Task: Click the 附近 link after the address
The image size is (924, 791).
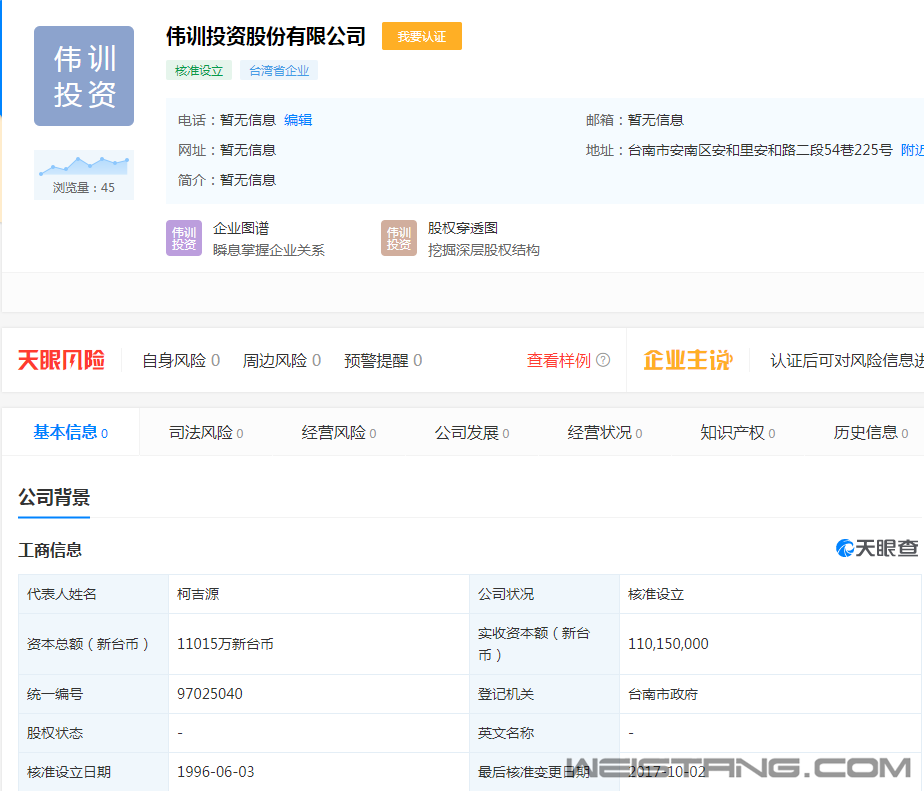Action: (x=911, y=150)
